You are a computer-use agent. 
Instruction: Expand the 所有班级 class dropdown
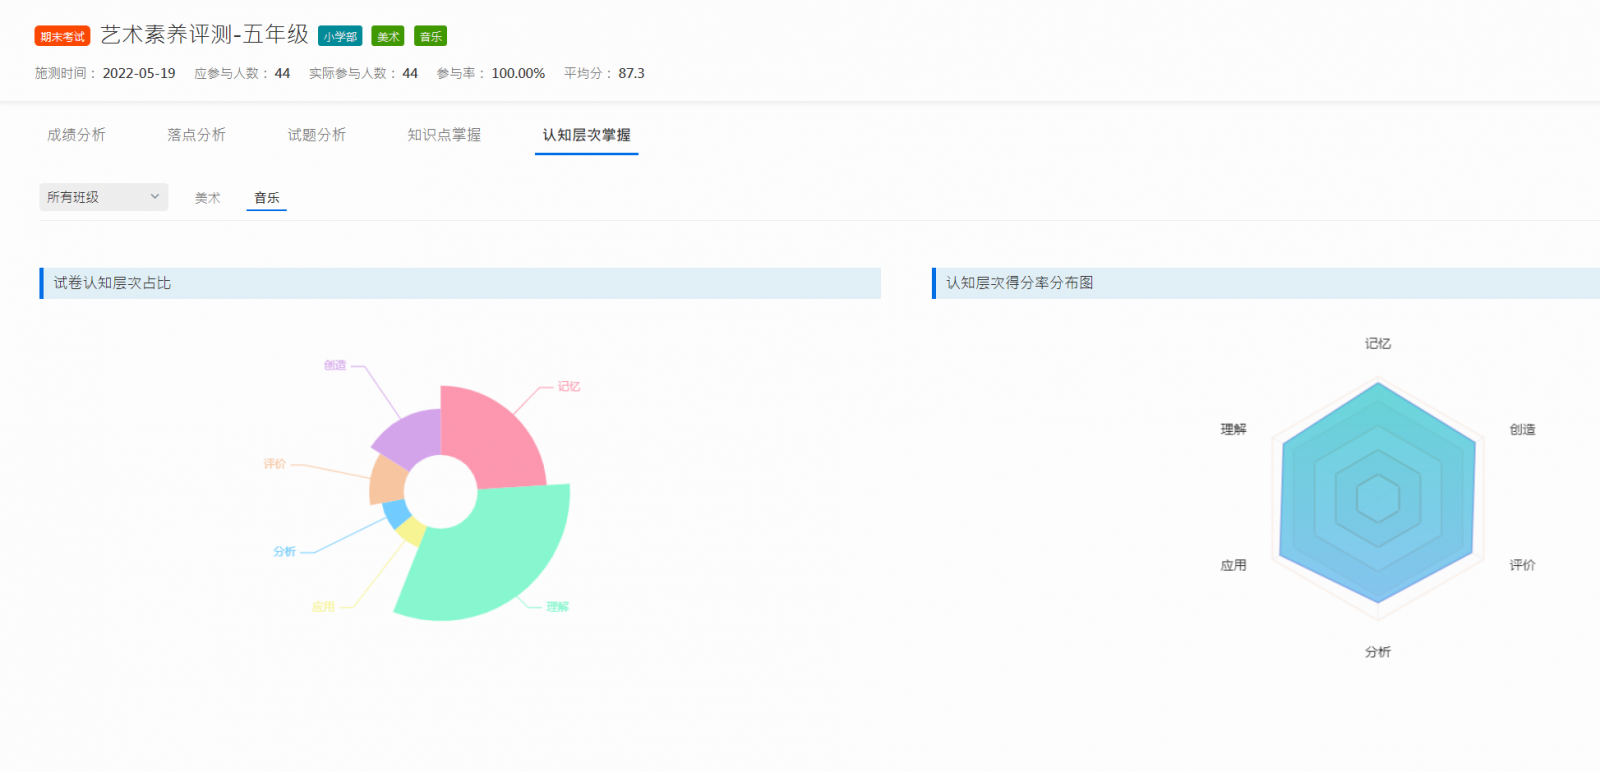[103, 197]
